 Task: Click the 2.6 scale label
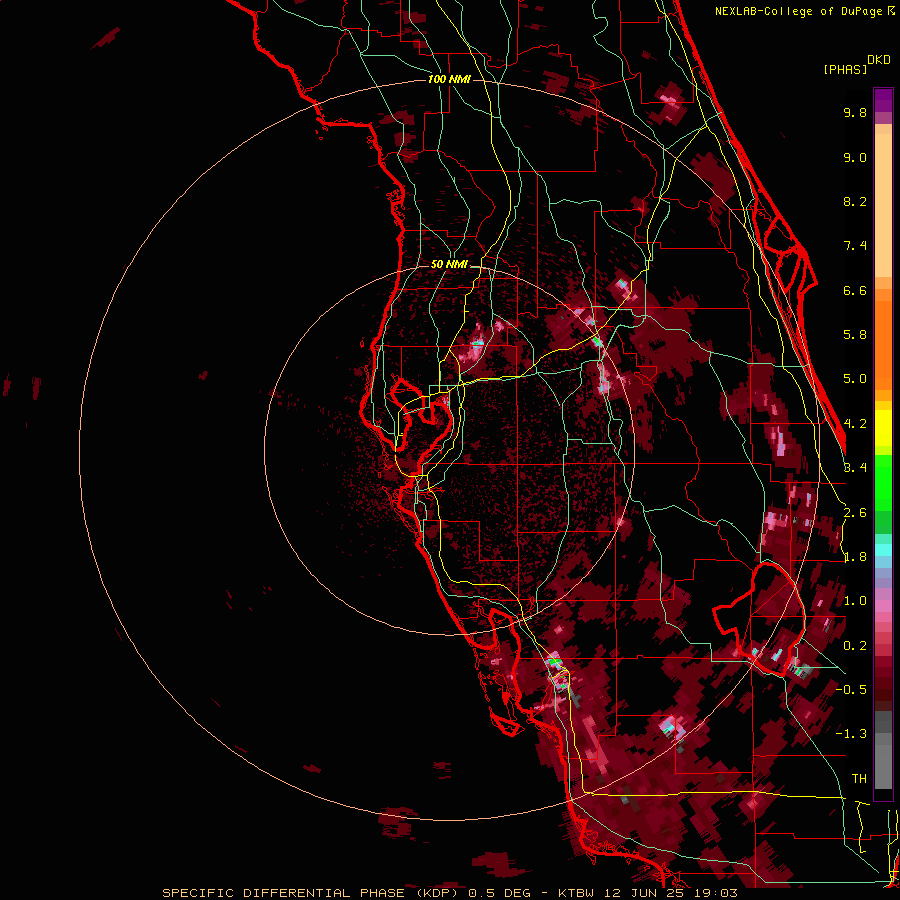pyautogui.click(x=855, y=513)
